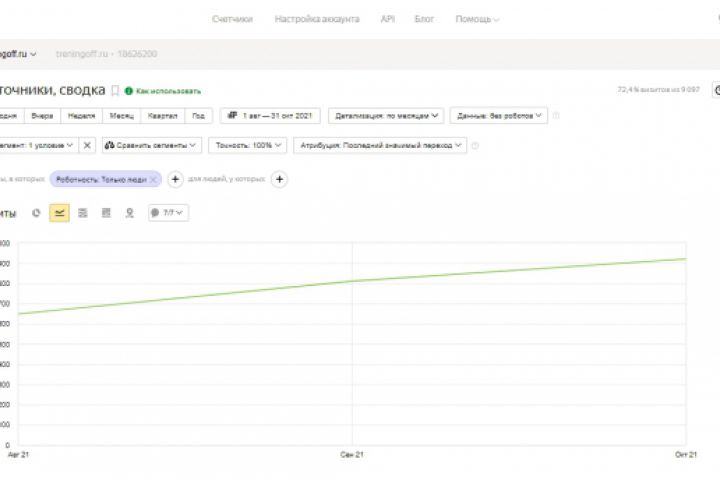The width and height of the screenshot is (720, 480).
Task: Click the comment bubble icon beside 7/7
Action: tap(155, 213)
